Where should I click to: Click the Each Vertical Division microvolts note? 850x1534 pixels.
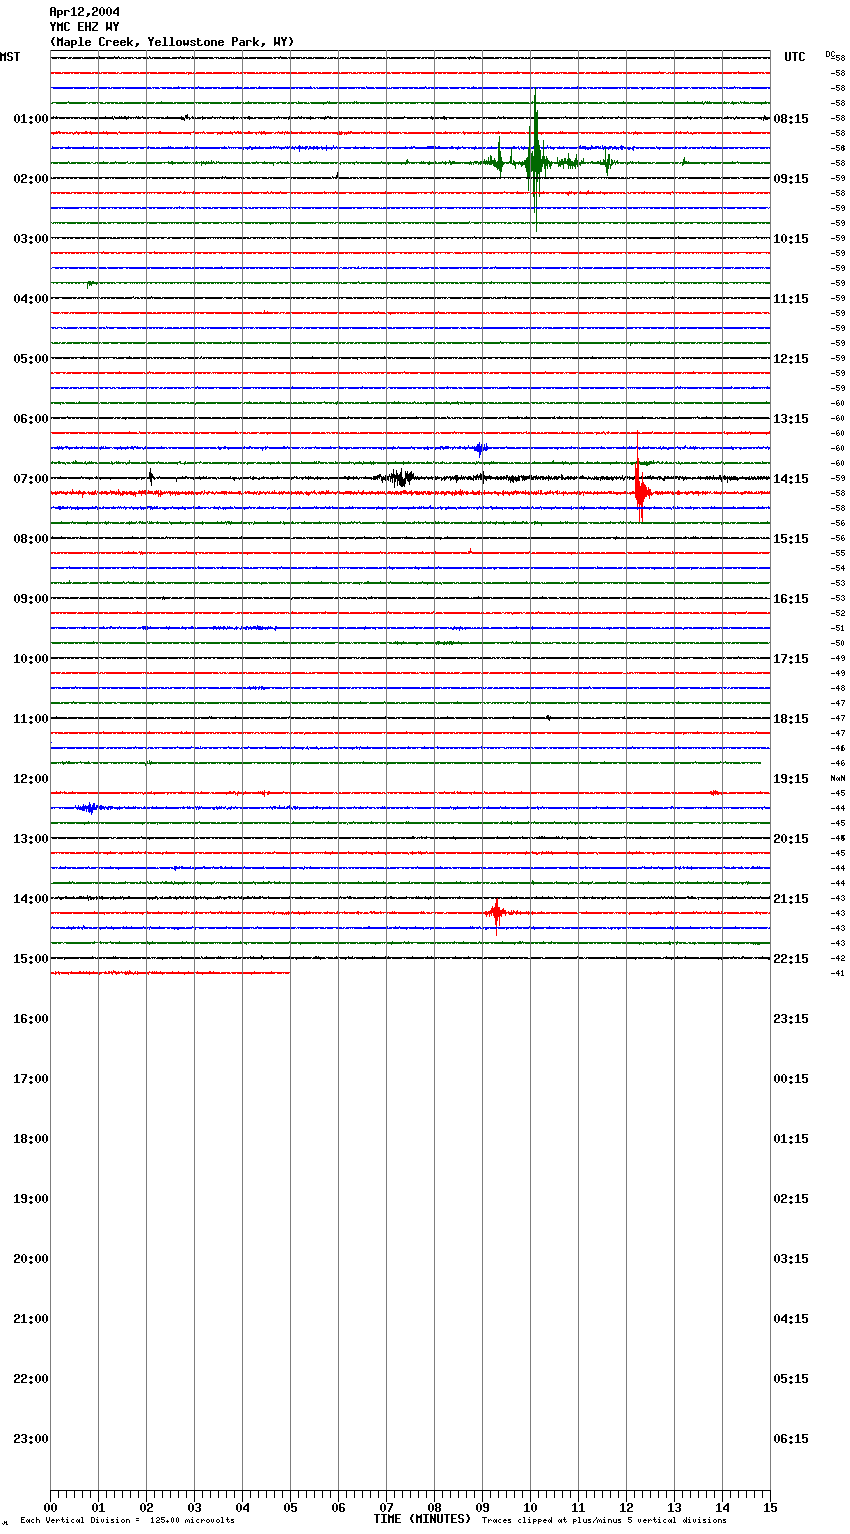click(127, 1521)
